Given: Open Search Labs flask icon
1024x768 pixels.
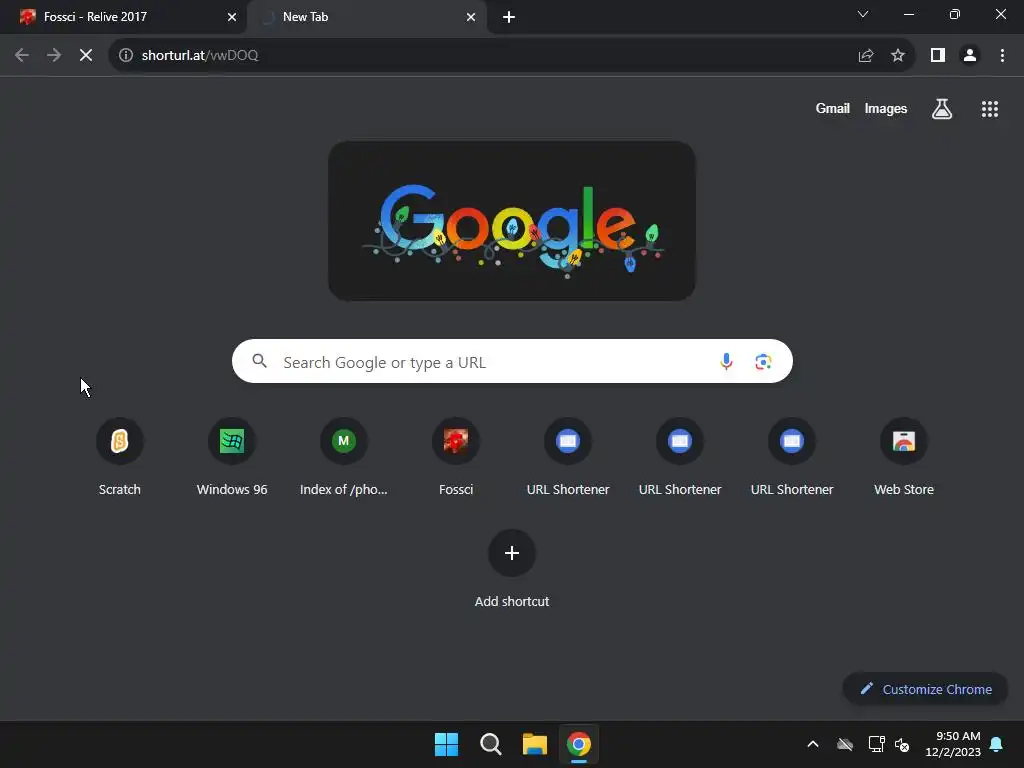Looking at the screenshot, I should tap(942, 109).
